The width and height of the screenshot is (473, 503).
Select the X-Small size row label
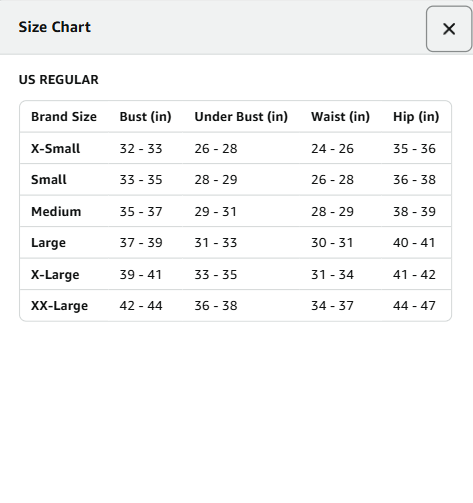(56, 148)
